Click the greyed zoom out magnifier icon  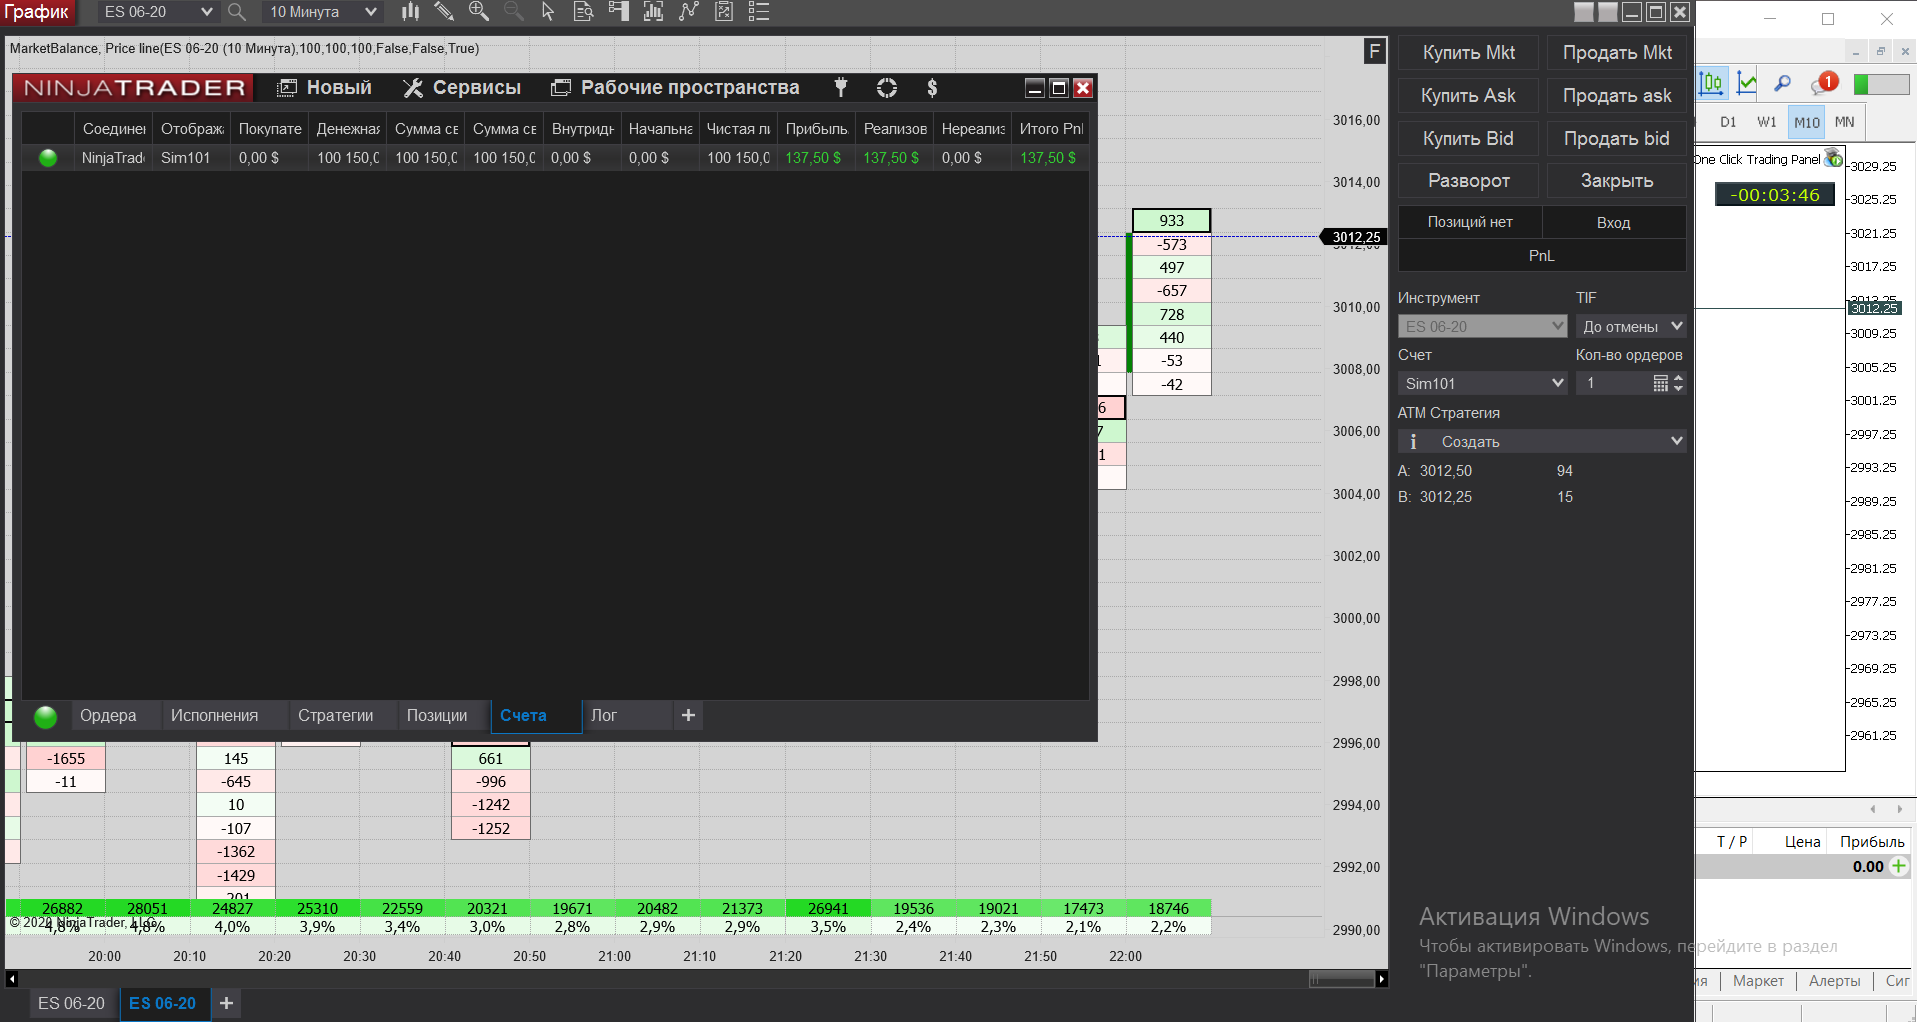pyautogui.click(x=514, y=12)
